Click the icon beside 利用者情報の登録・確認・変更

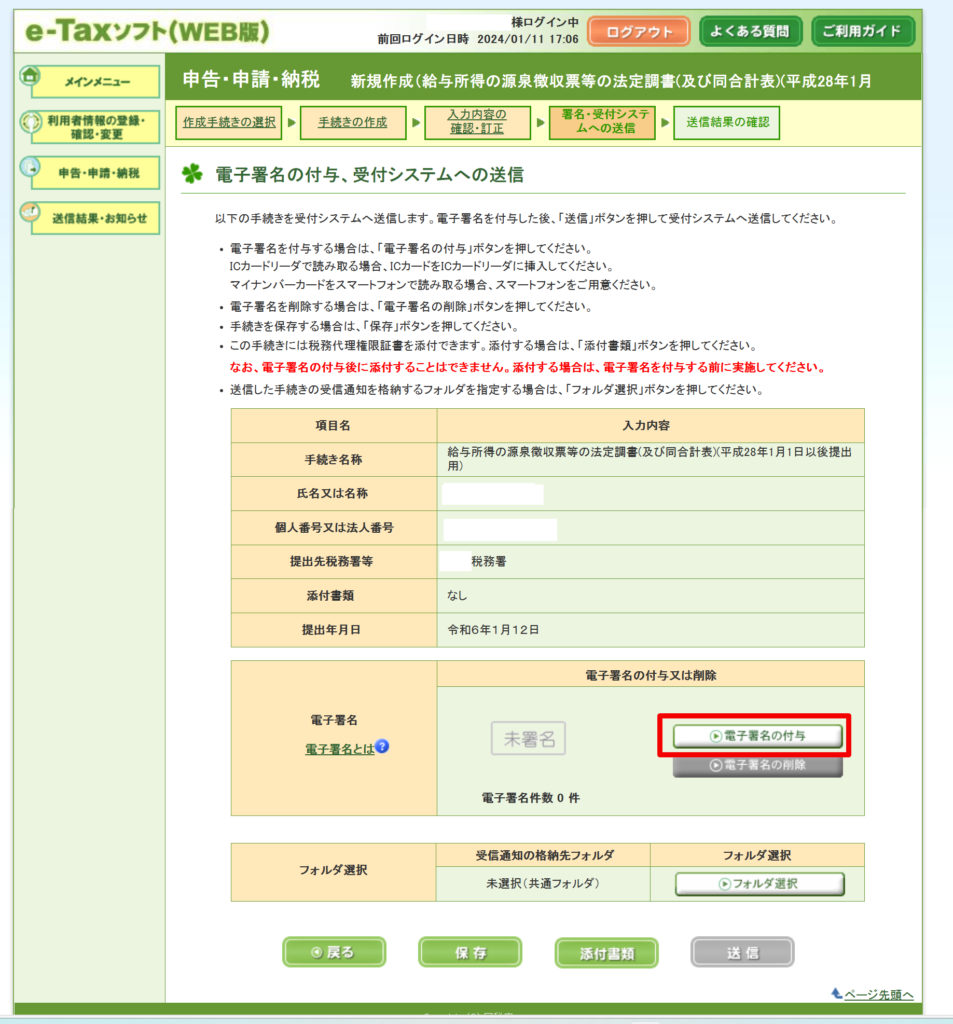30,123
